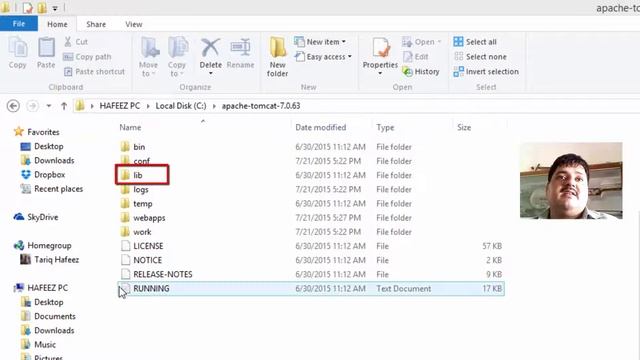The image size is (640, 360).
Task: Click the Cut scissors command
Action: (76, 42)
